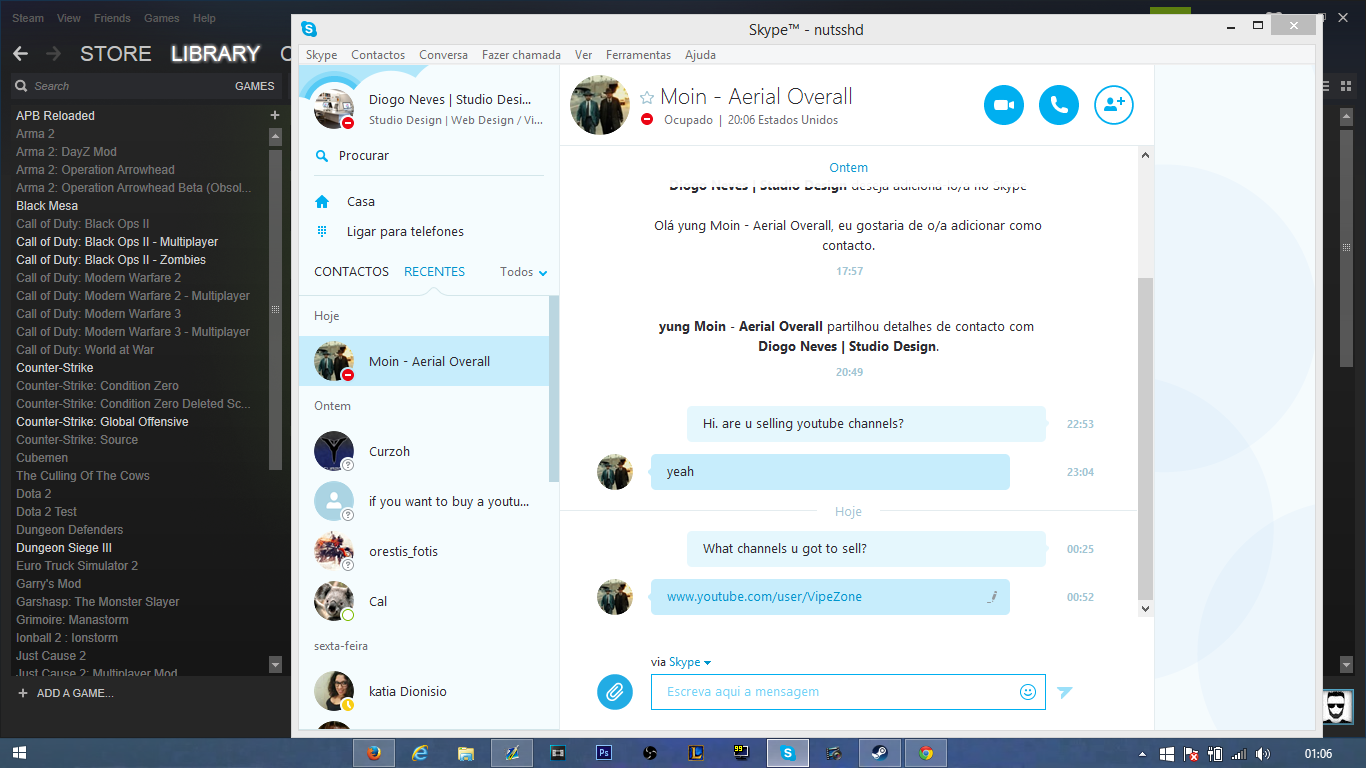Screen dimensions: 1366x768
Task: Click the www.youtube.com/user/VipeZone link
Action: tap(764, 597)
